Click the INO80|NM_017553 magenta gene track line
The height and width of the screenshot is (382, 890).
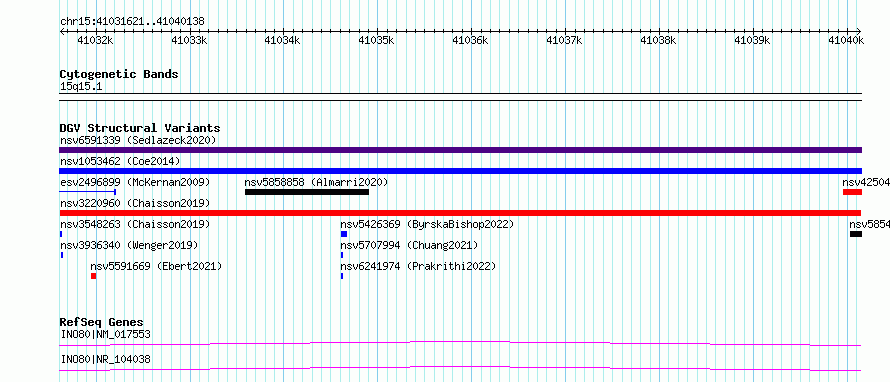[460, 343]
